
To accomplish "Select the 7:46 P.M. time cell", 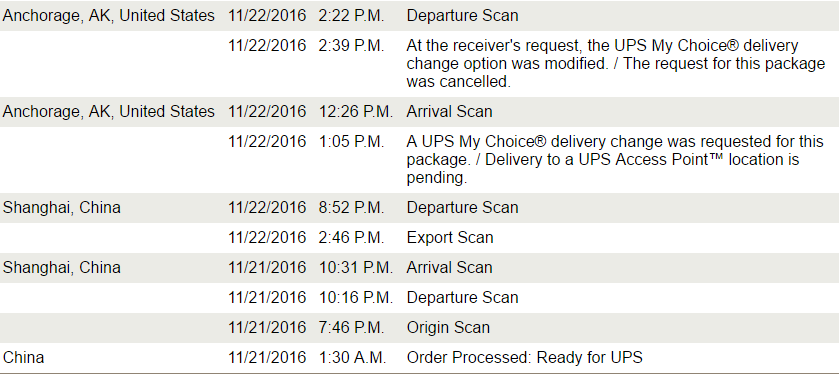I will tap(352, 328).
